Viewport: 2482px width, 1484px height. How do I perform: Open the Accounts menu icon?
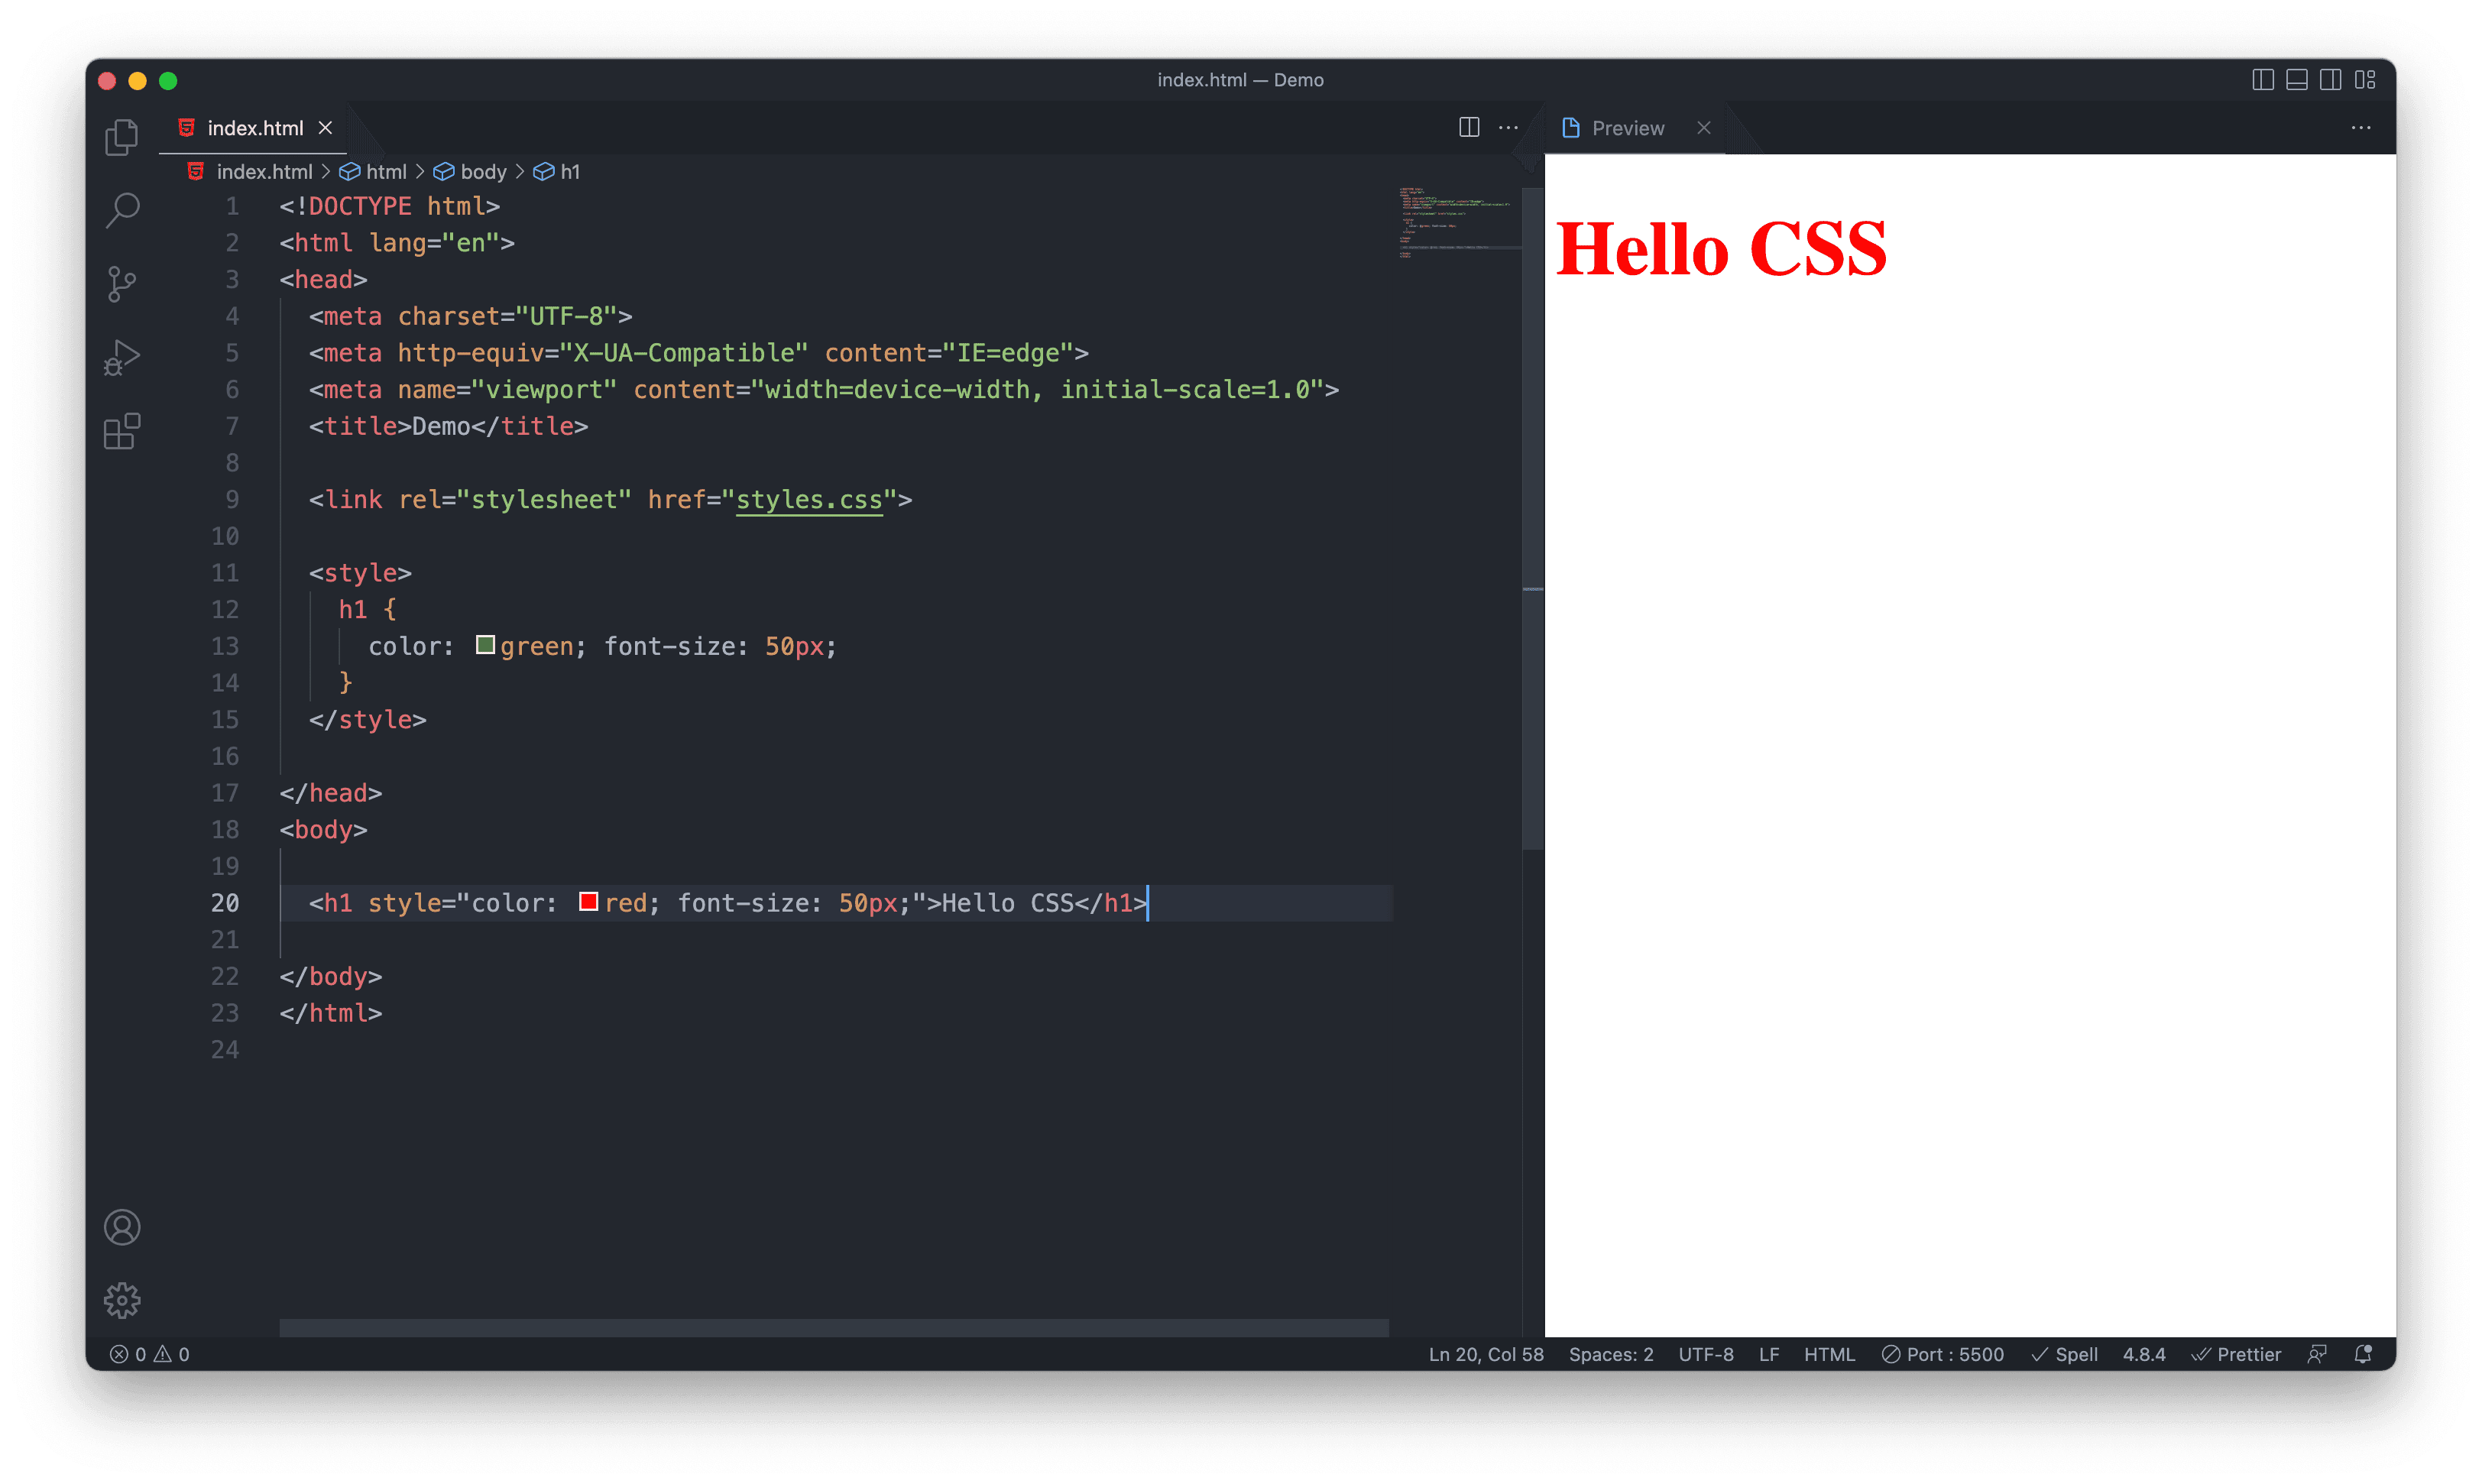pos(122,1227)
